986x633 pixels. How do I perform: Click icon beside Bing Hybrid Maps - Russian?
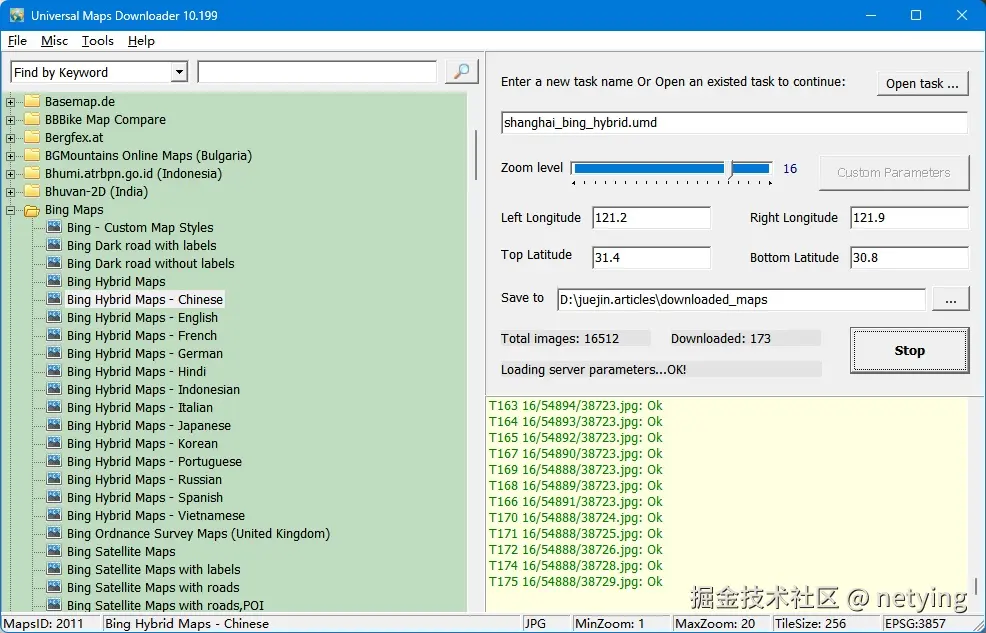tap(54, 479)
